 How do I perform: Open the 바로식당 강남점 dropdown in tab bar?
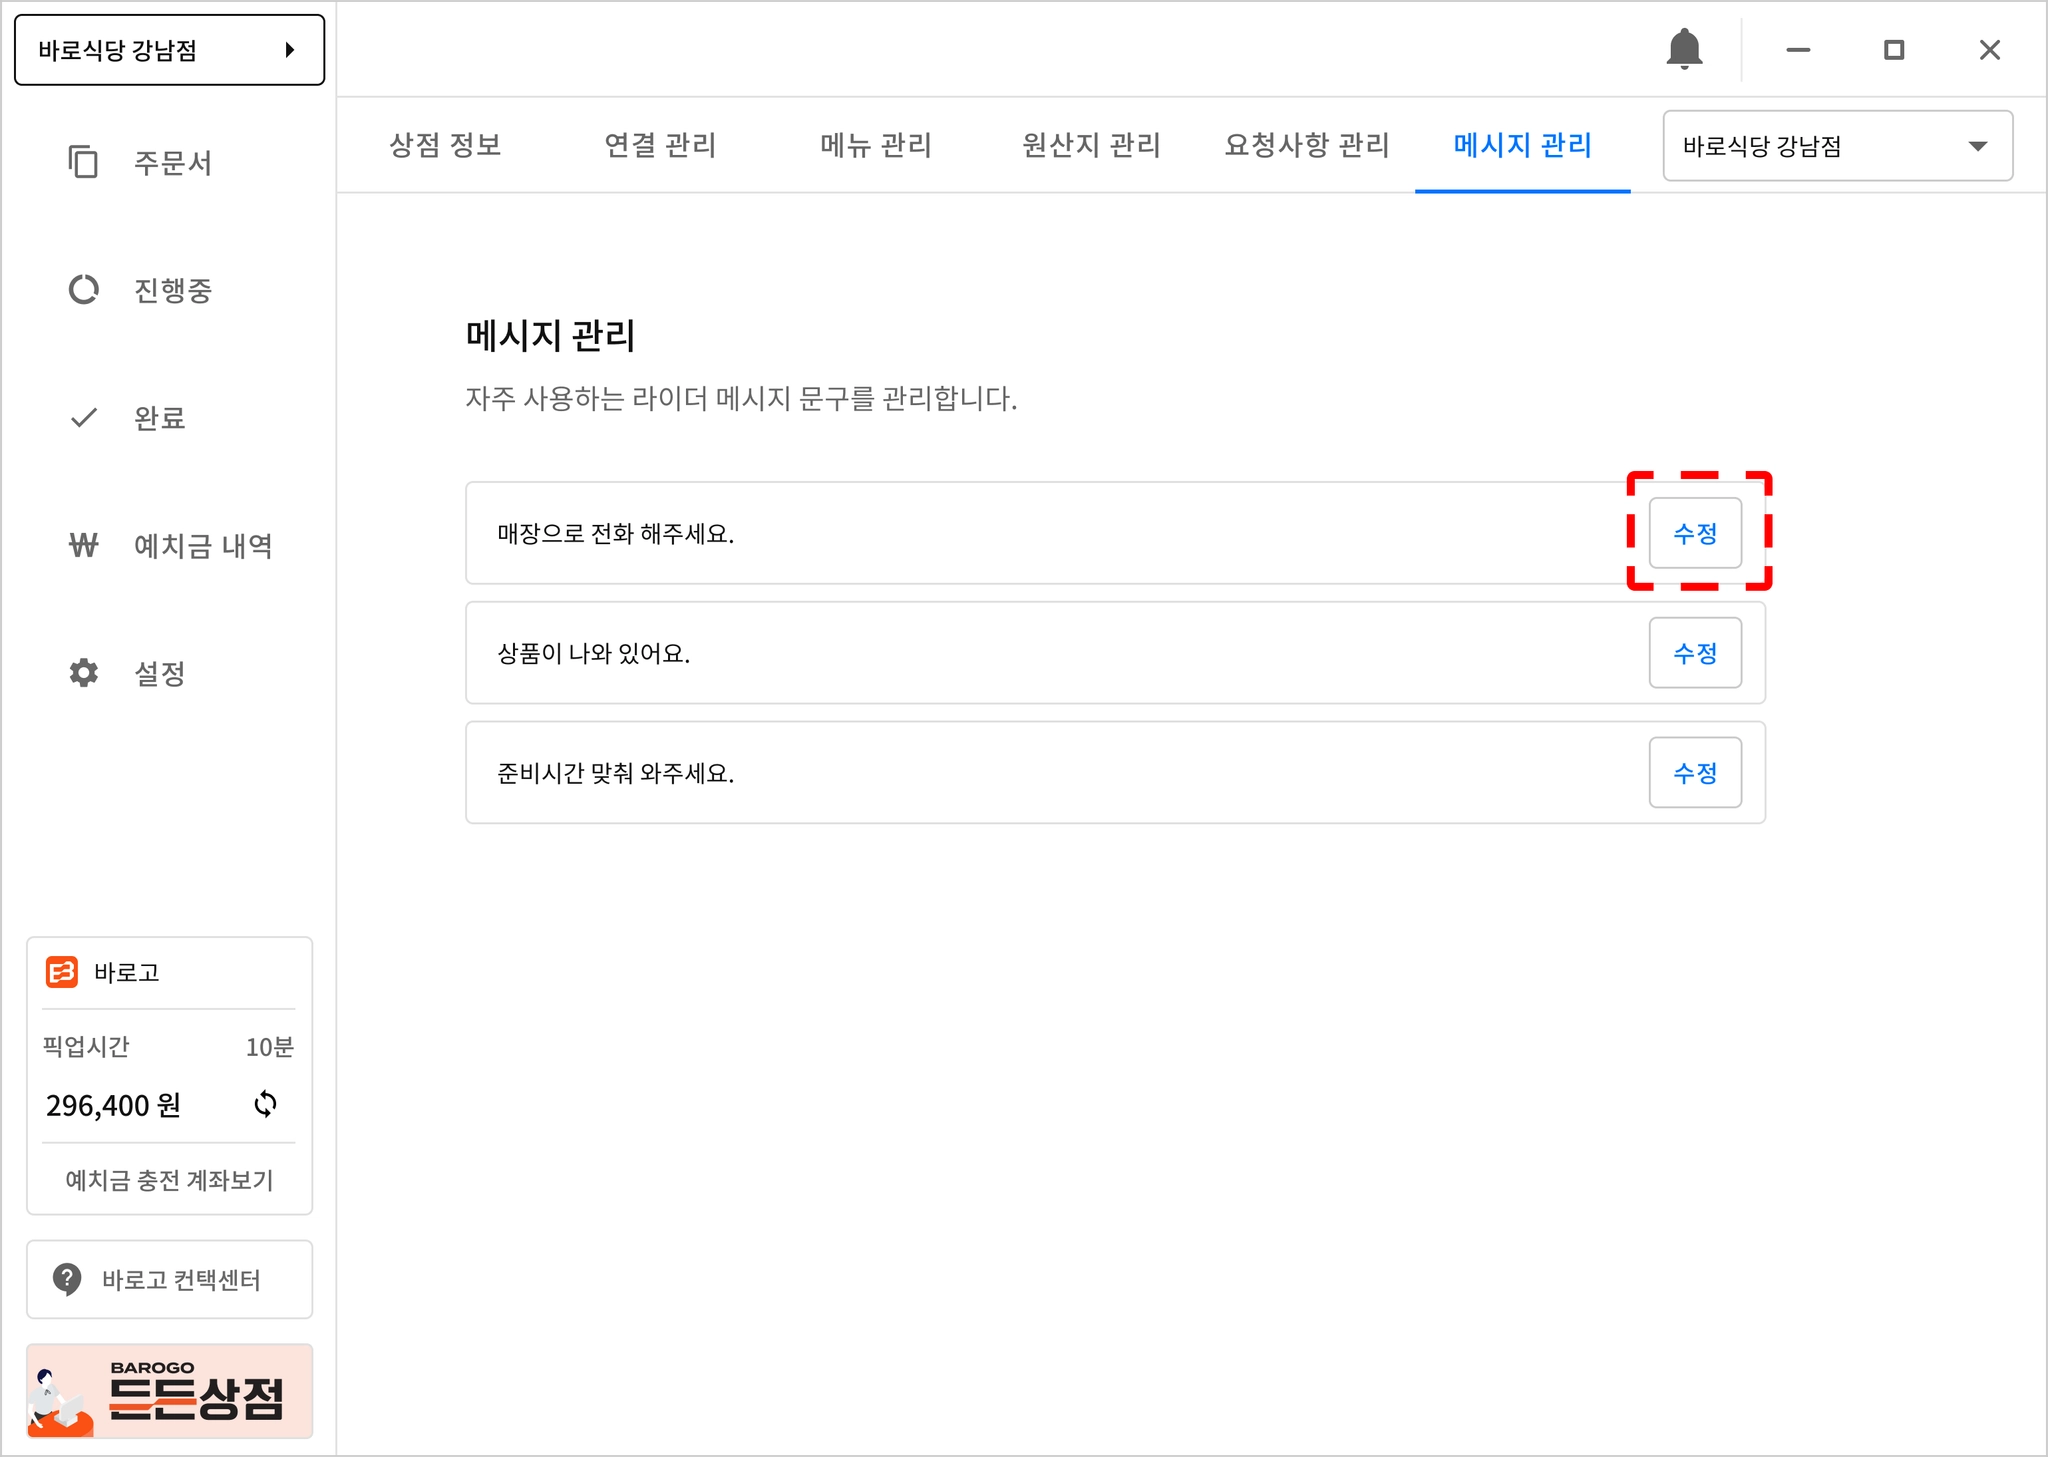coord(1836,146)
